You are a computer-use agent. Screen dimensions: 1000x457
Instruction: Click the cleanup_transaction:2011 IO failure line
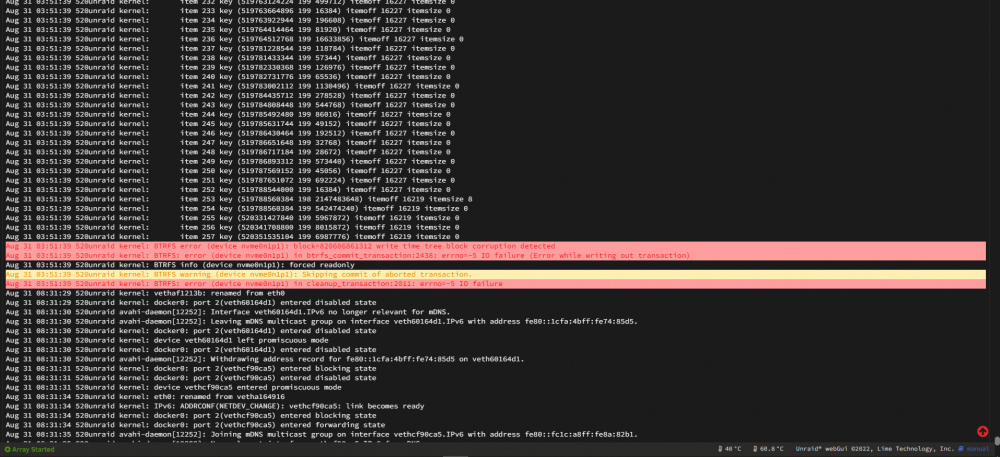coord(495,284)
